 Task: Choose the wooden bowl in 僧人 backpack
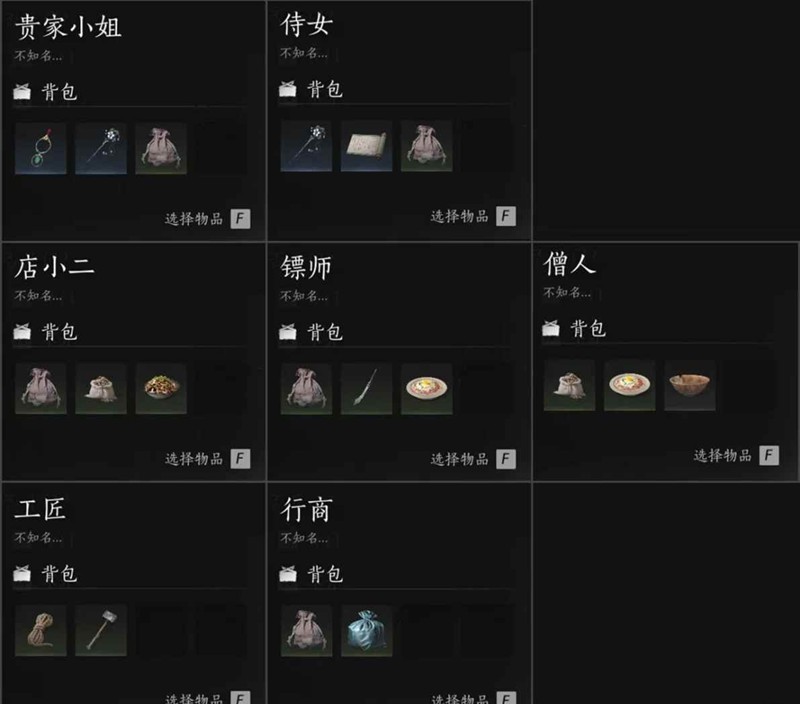(x=690, y=385)
